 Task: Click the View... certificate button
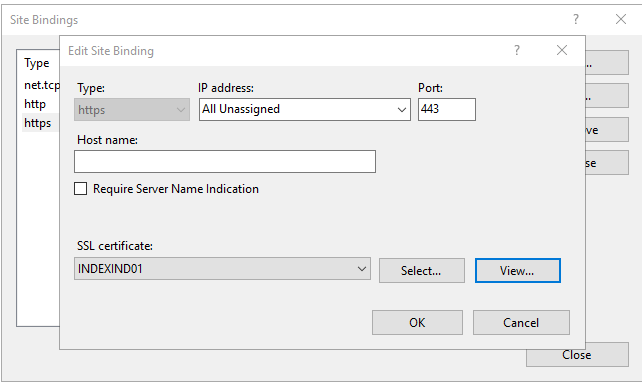coord(518,270)
